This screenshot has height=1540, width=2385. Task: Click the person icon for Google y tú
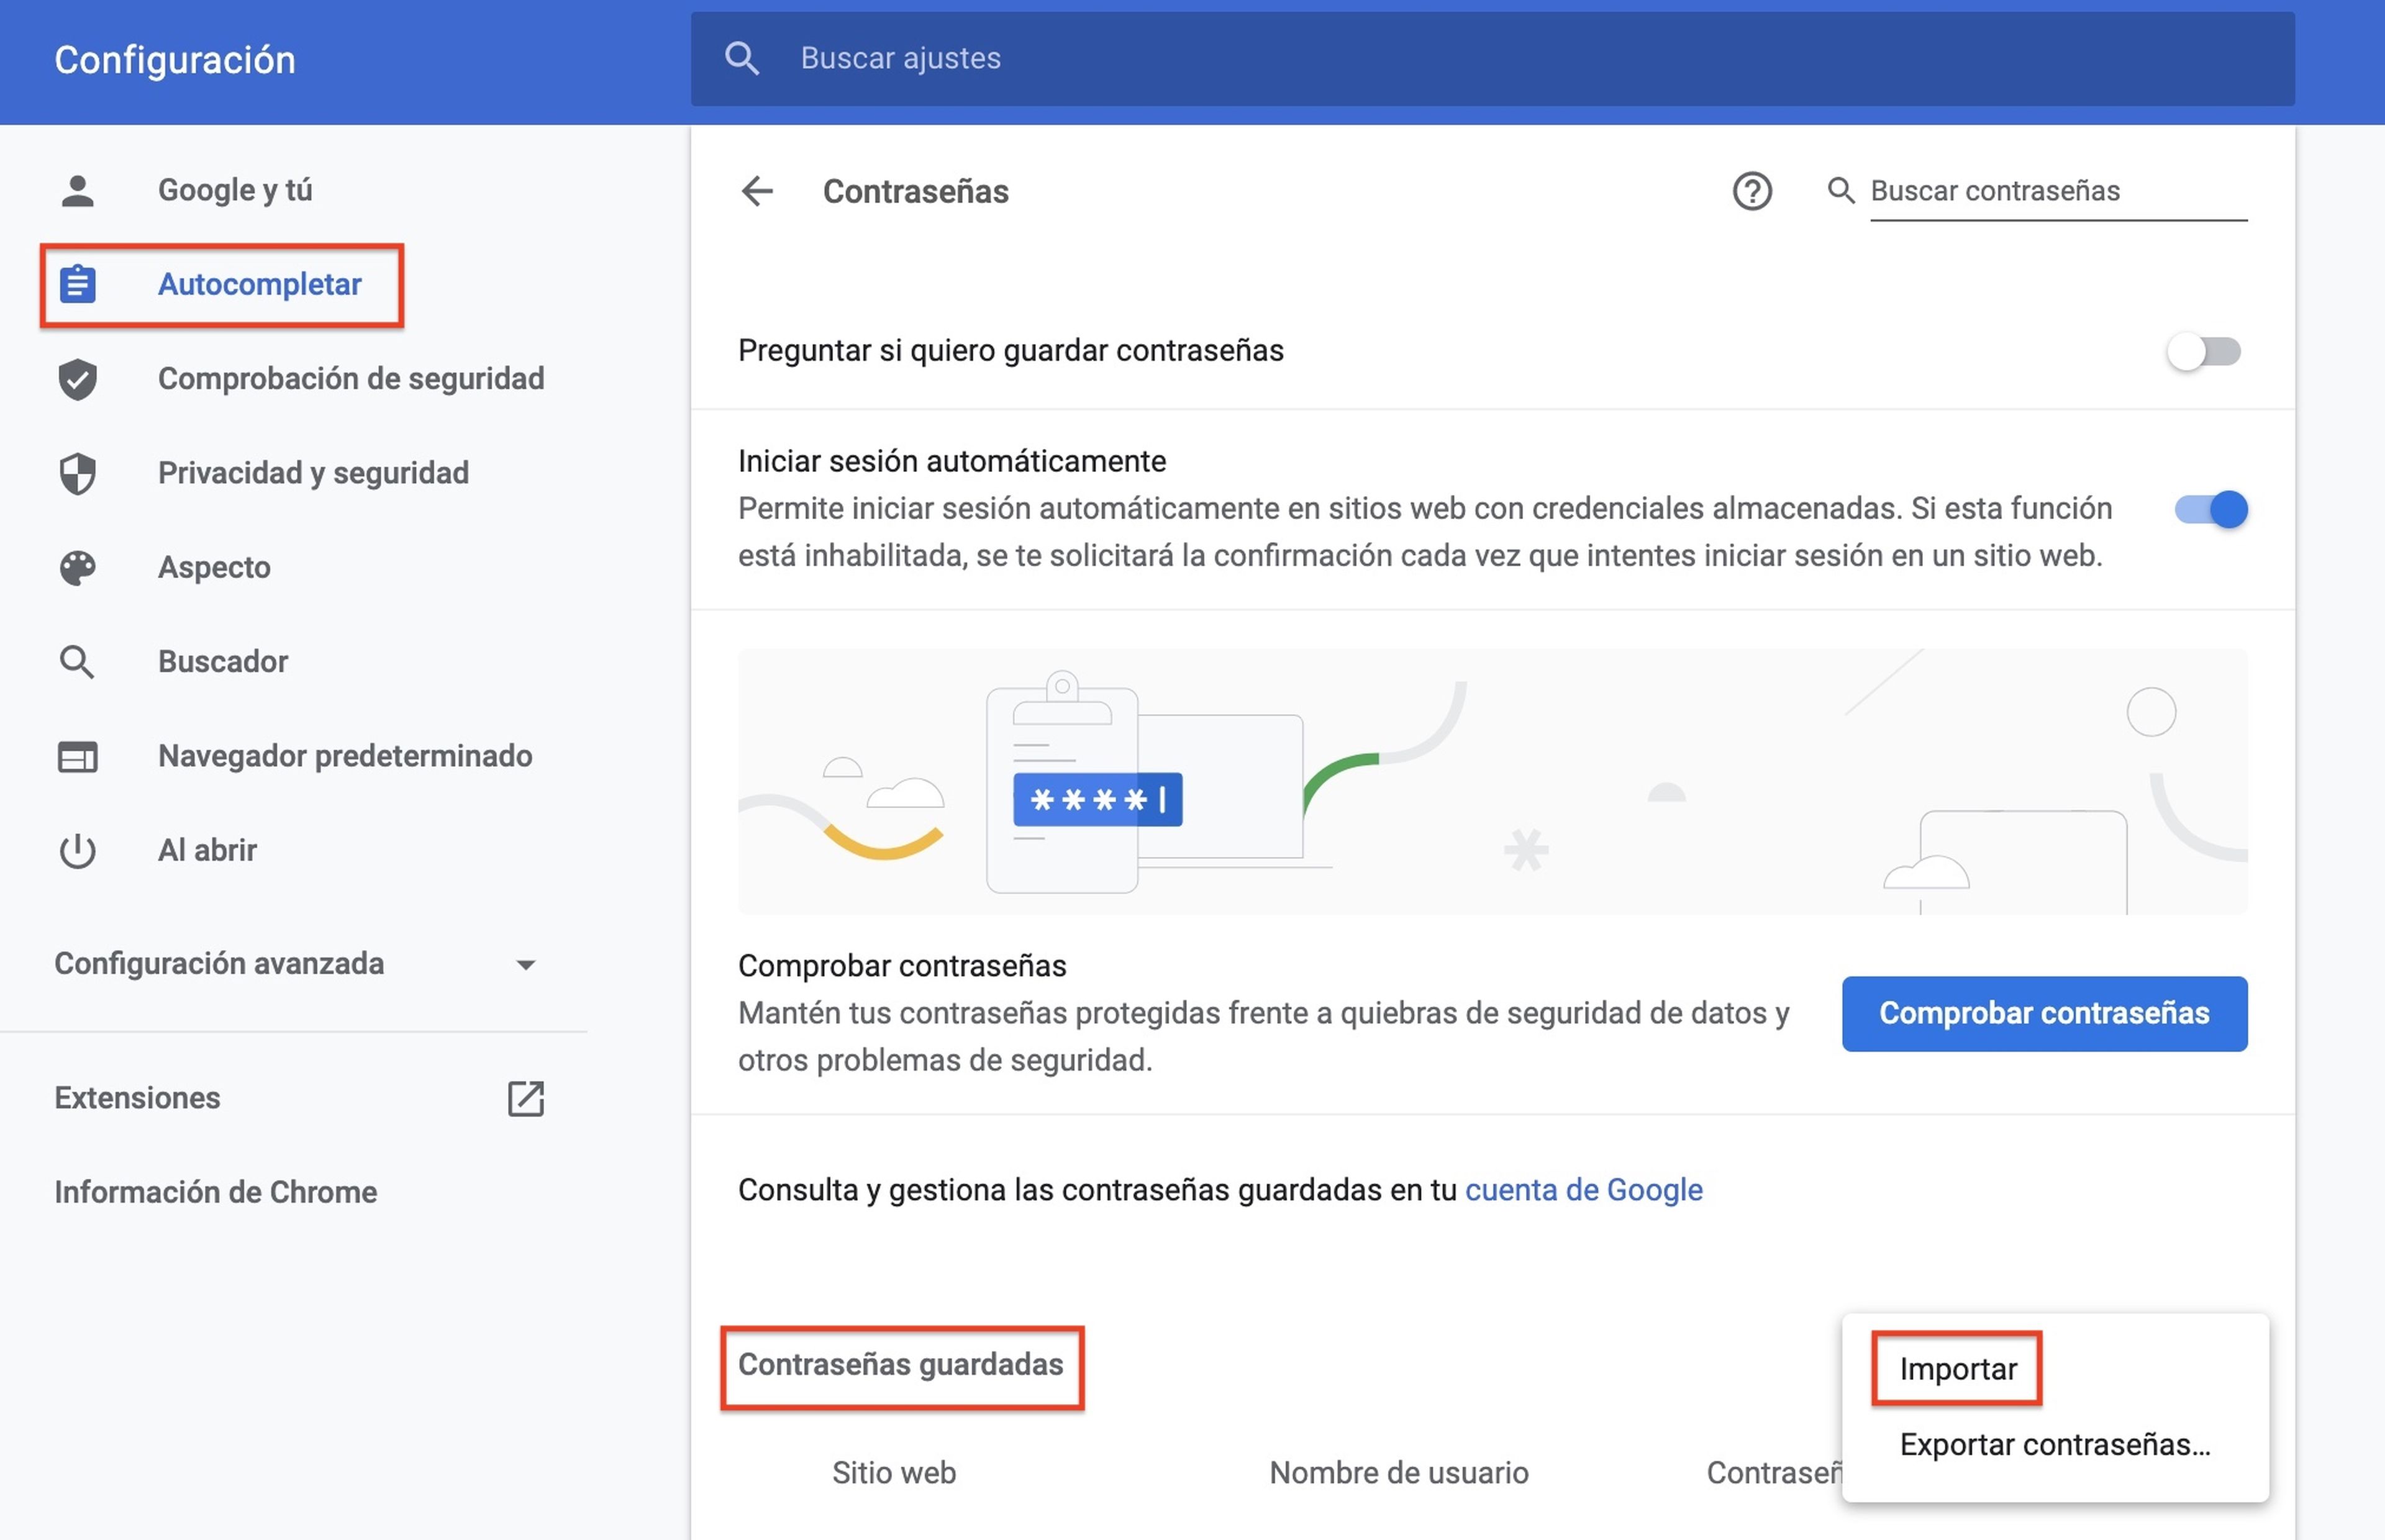(77, 190)
